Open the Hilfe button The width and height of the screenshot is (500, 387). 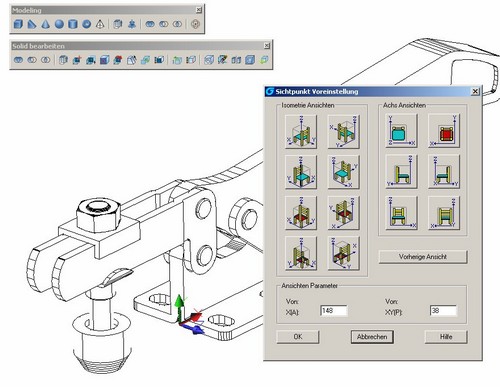(x=446, y=337)
